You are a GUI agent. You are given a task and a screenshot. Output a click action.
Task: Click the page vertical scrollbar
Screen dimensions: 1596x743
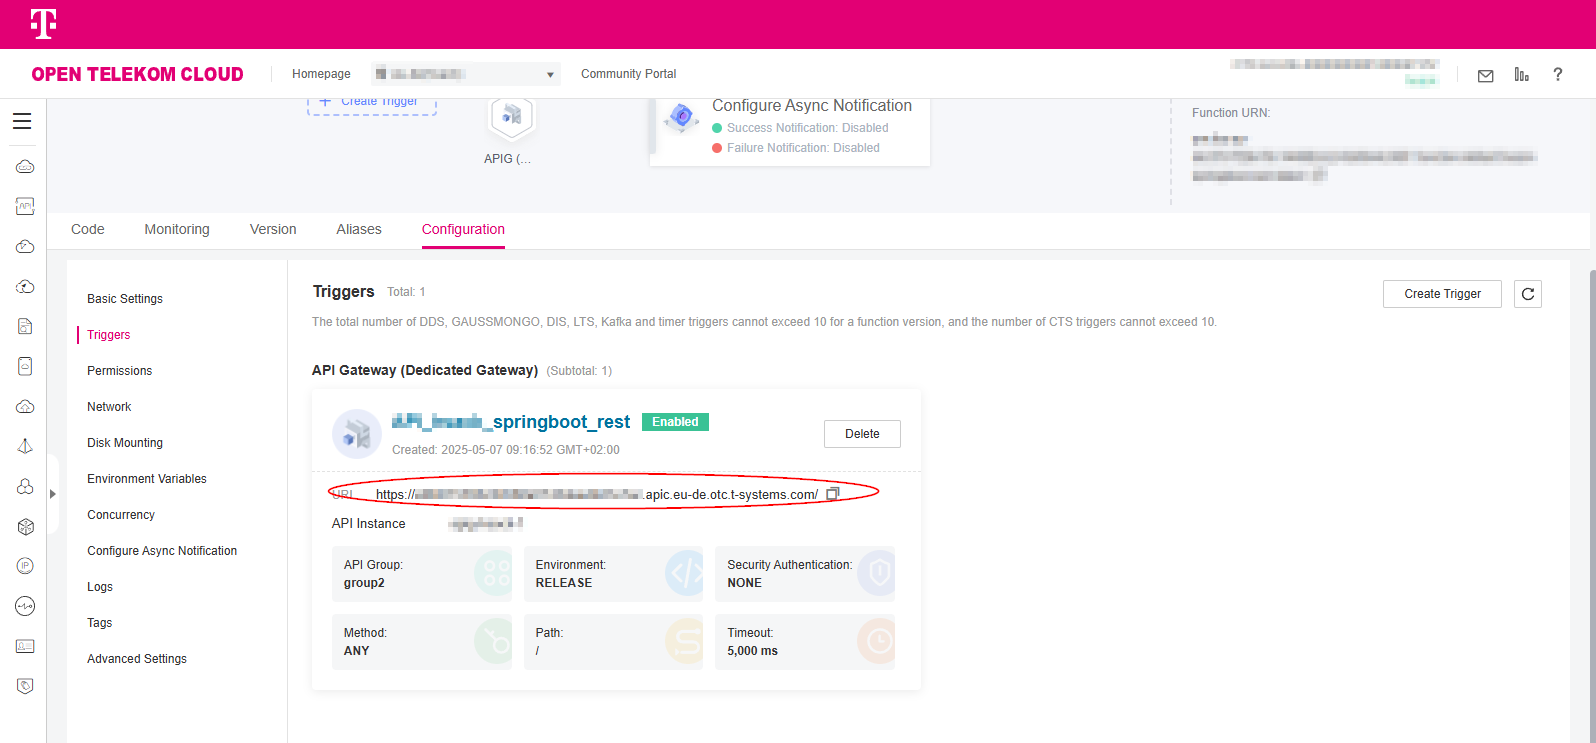[x=1590, y=400]
